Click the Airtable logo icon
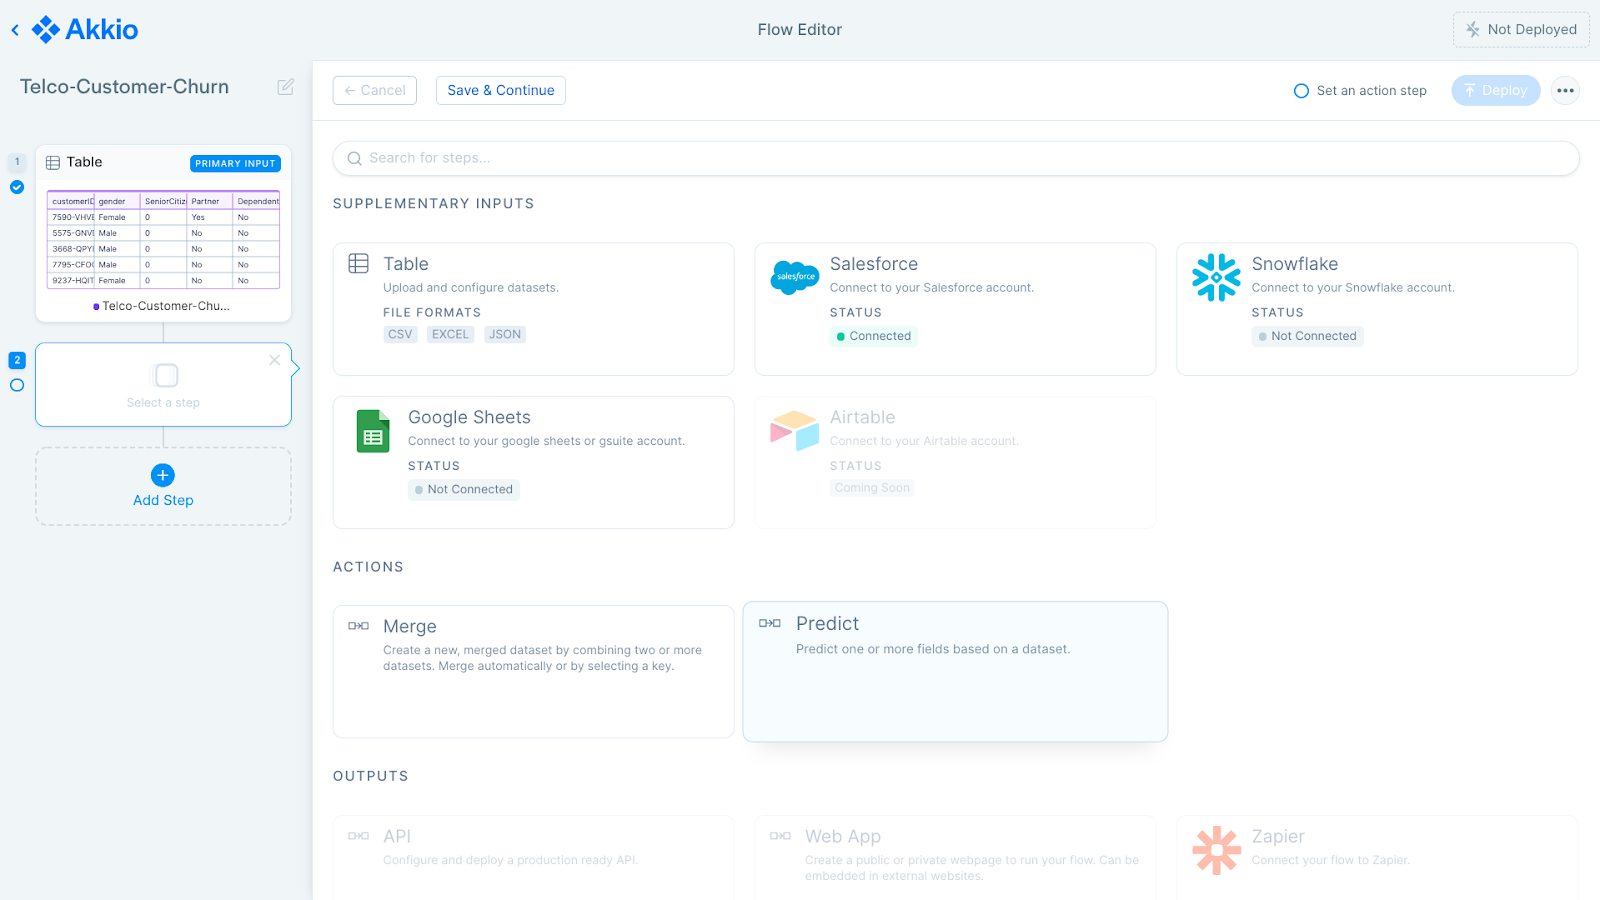This screenshot has width=1600, height=900. [x=795, y=431]
